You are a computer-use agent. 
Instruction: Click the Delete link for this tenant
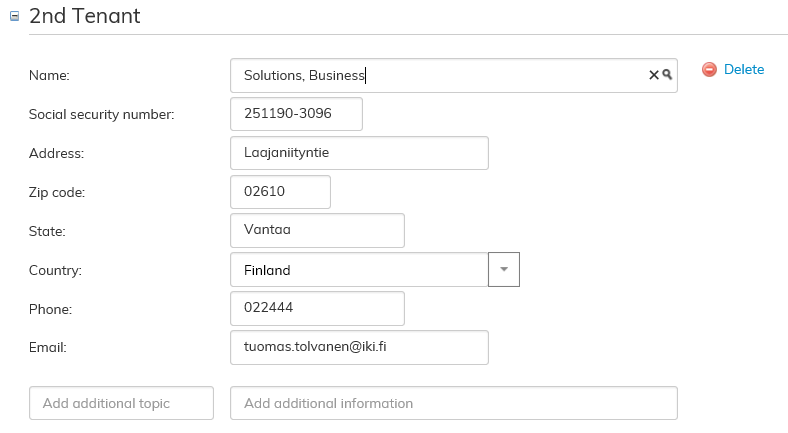click(743, 70)
